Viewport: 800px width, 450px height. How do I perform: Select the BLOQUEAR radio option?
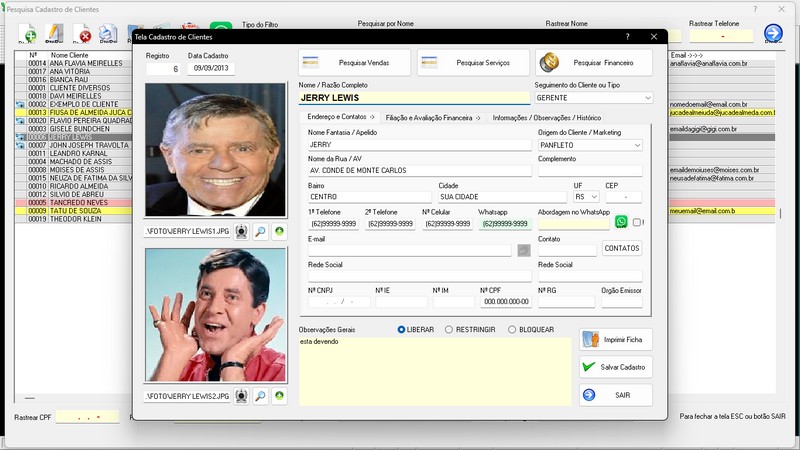pyautogui.click(x=512, y=330)
